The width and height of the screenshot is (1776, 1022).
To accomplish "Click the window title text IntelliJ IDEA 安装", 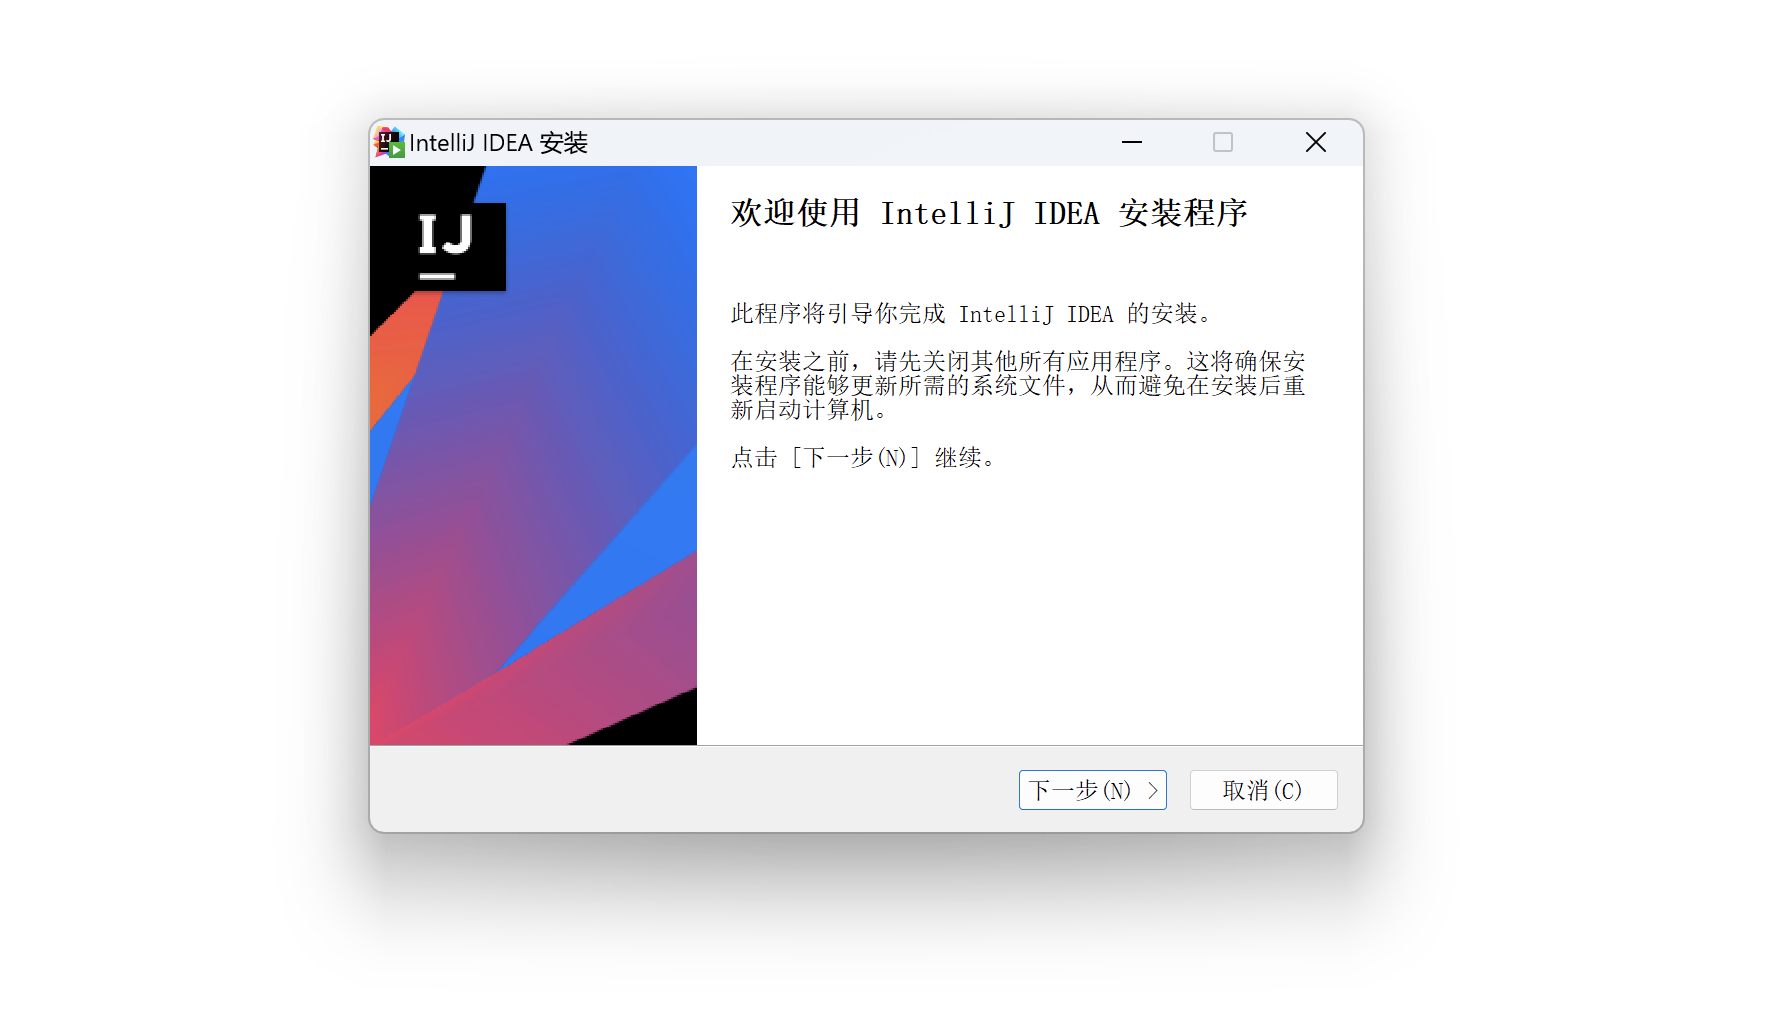I will coord(498,143).
